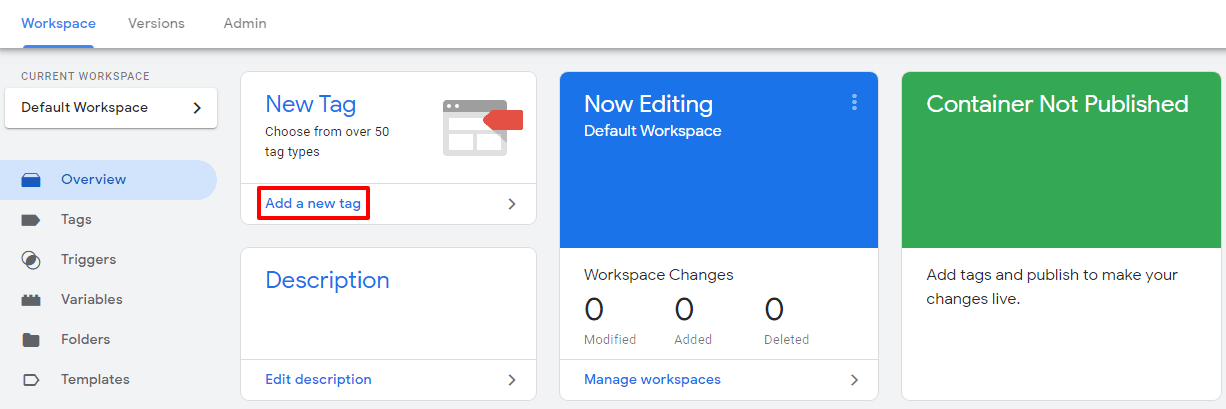Image resolution: width=1226 pixels, height=409 pixels.
Task: Open the Admin tab
Action: (x=245, y=23)
